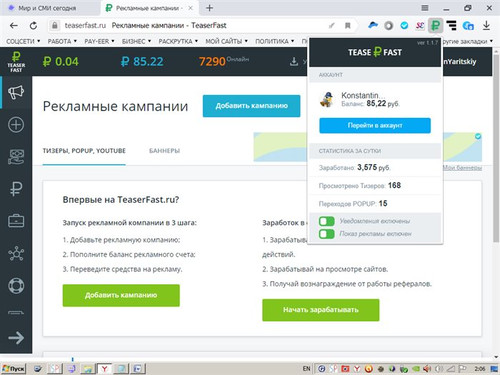
Task: Open a new tab with plus button
Action: (x=209, y=8)
